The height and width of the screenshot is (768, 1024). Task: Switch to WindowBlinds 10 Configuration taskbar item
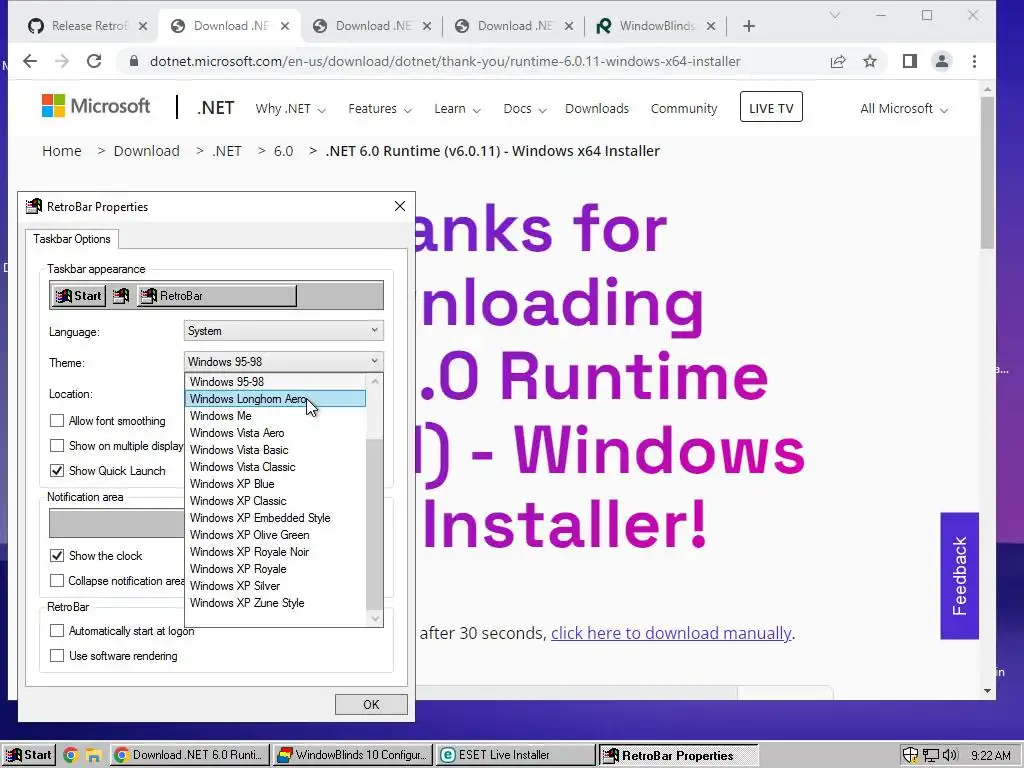point(353,755)
